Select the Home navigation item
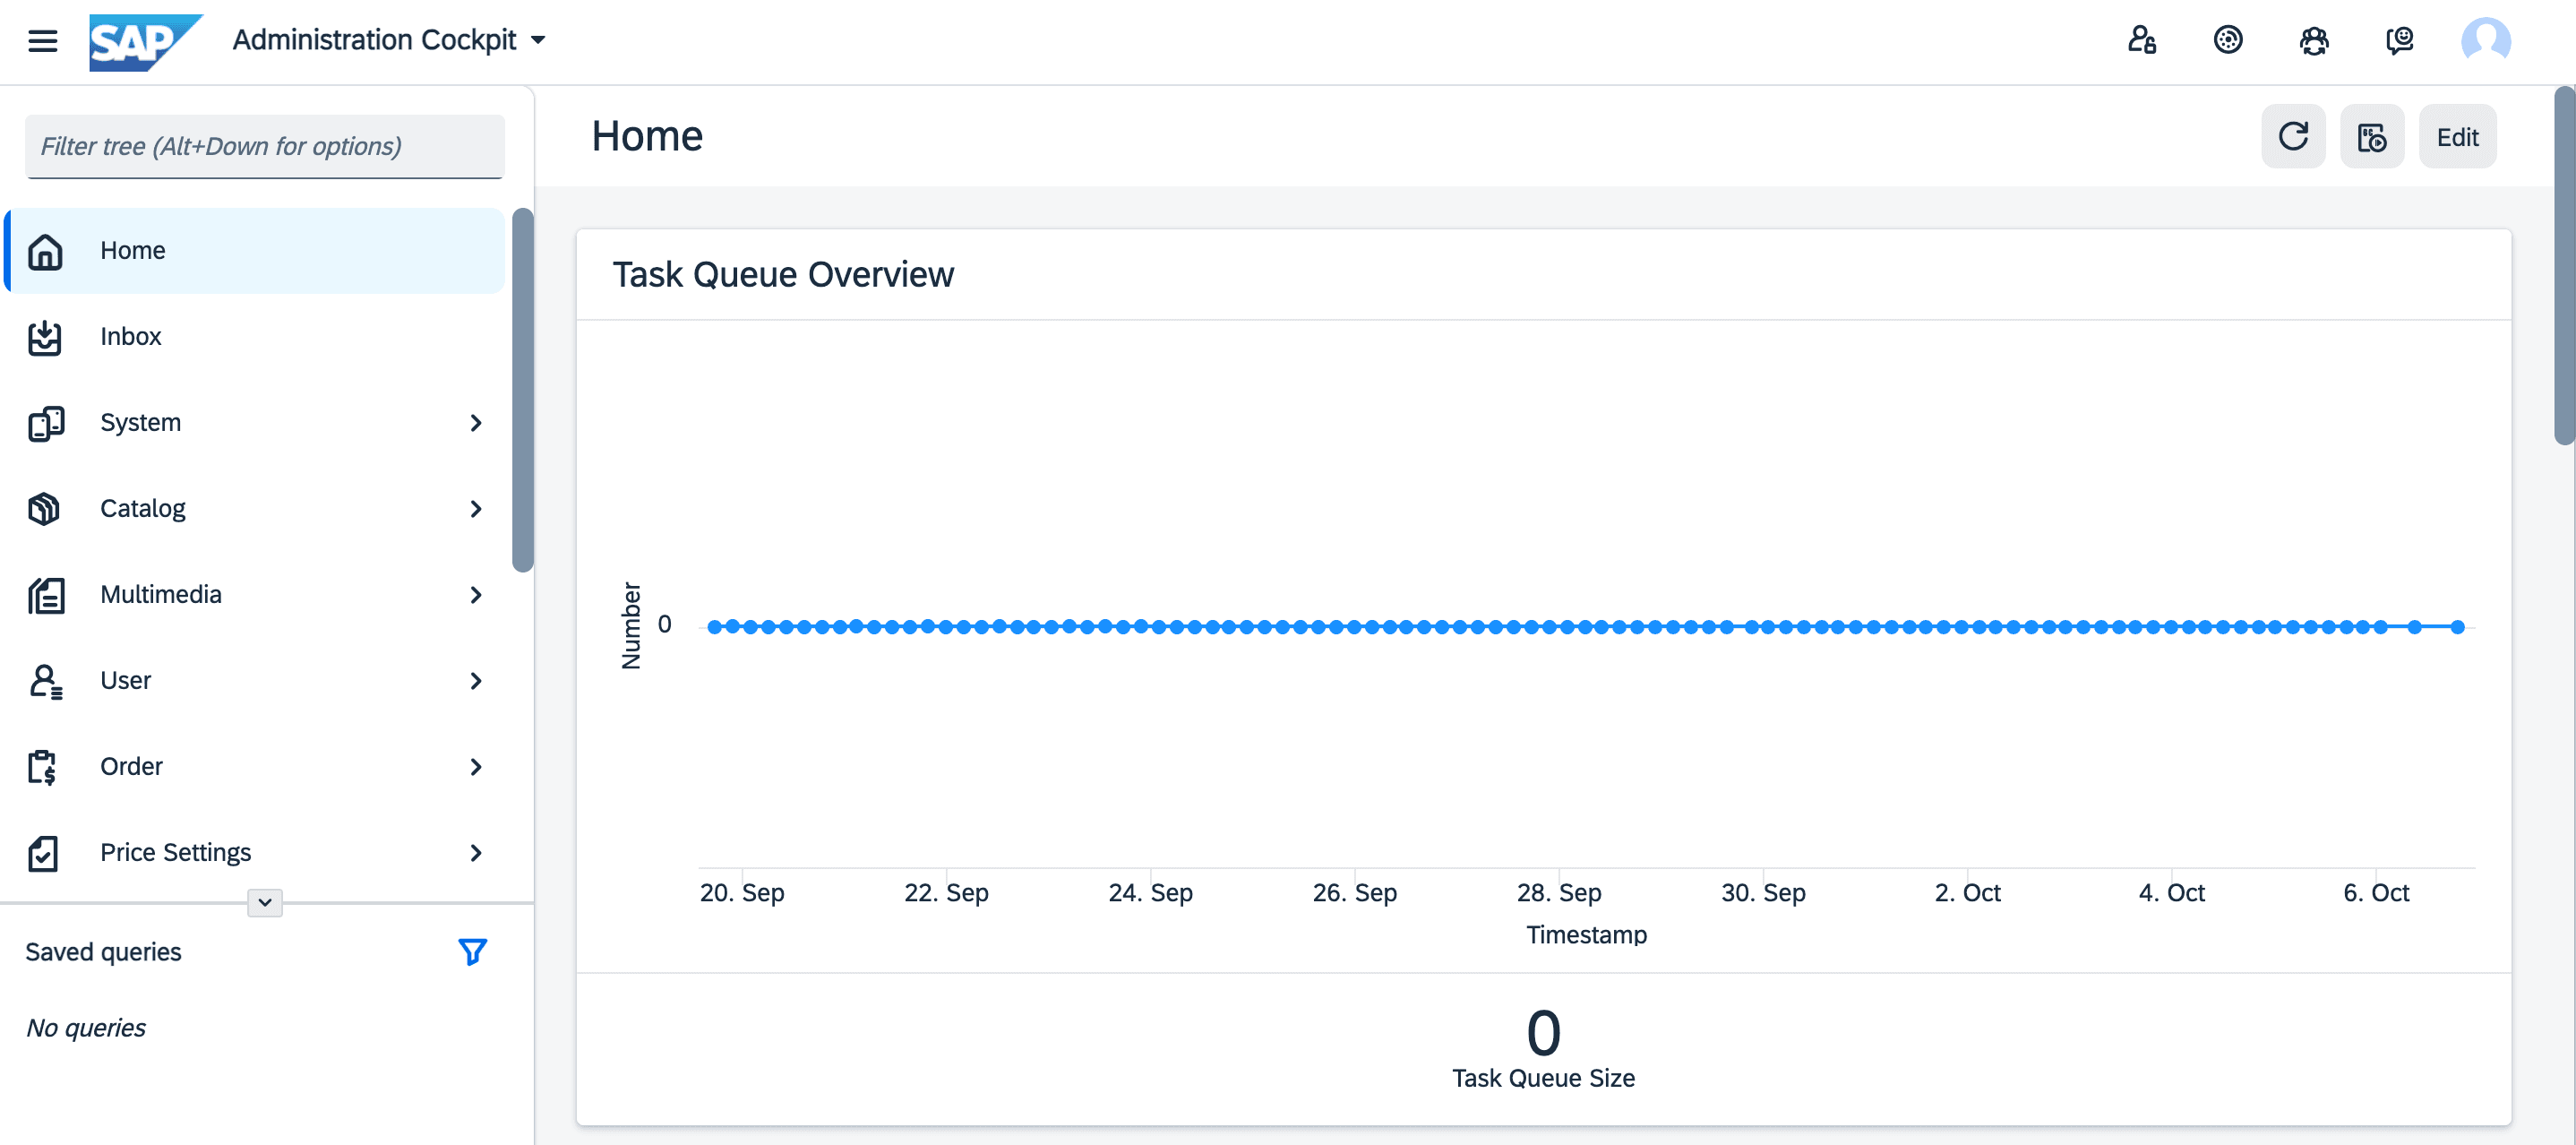Image resolution: width=2576 pixels, height=1145 pixels. click(x=132, y=250)
